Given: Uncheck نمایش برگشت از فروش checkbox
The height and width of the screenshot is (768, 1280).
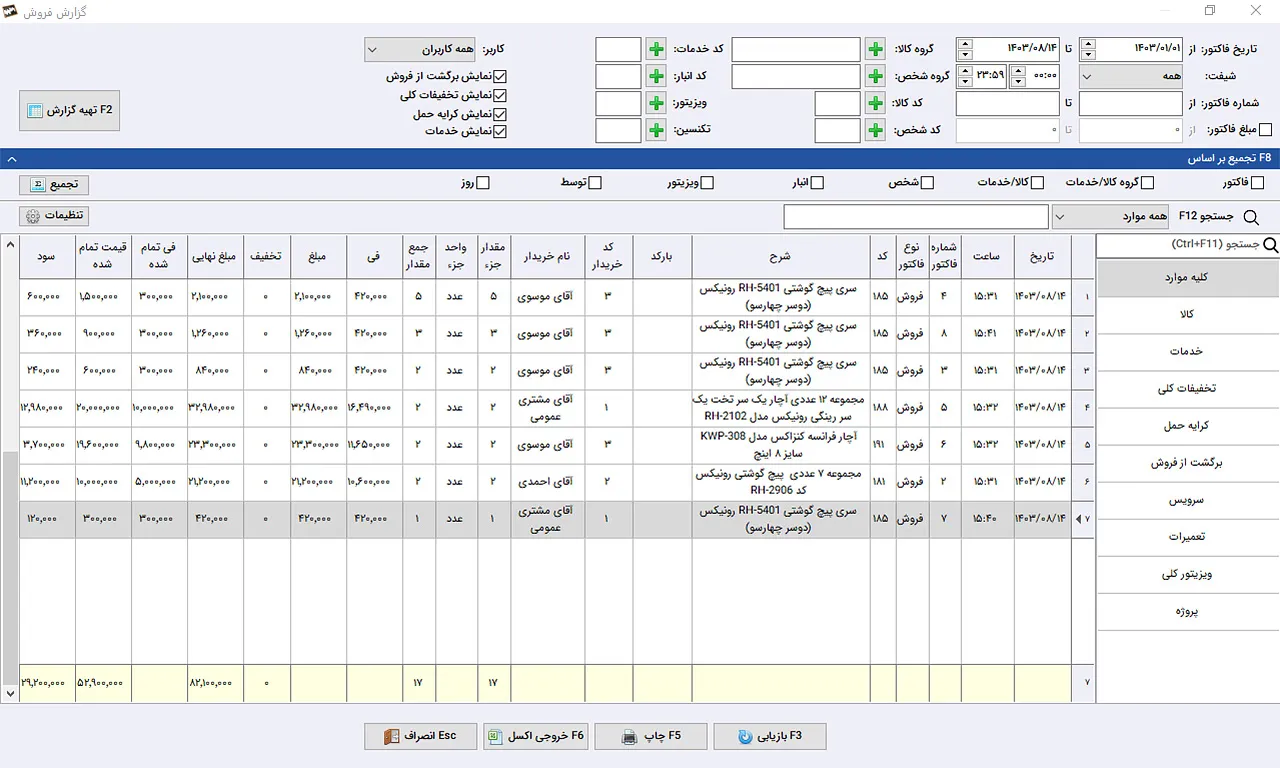Looking at the screenshot, I should tap(501, 76).
